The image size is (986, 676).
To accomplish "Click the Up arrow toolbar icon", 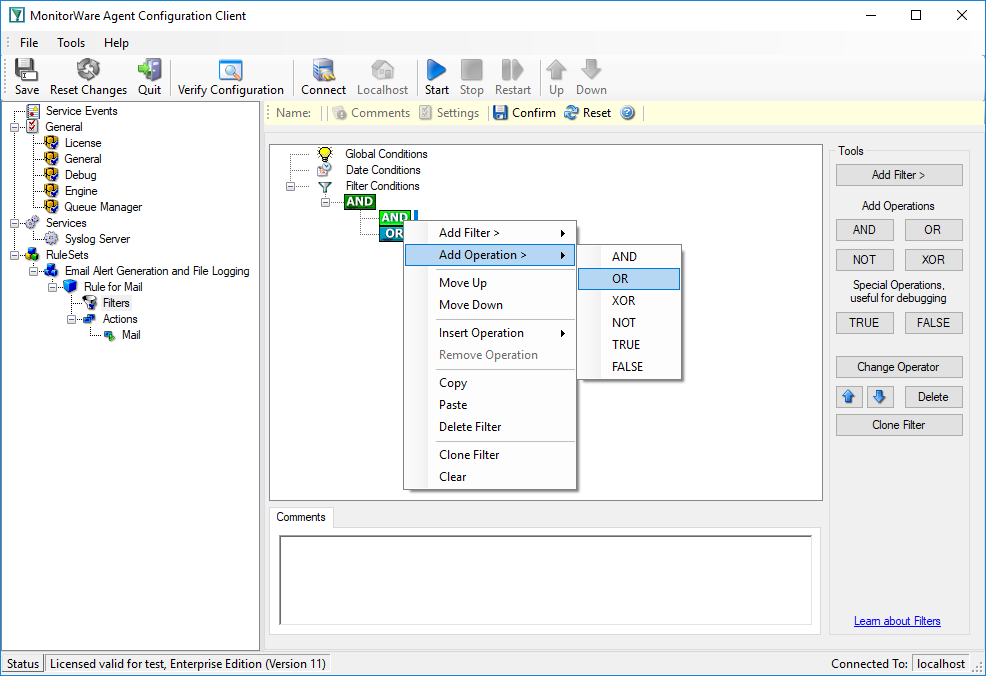I will 556,70.
